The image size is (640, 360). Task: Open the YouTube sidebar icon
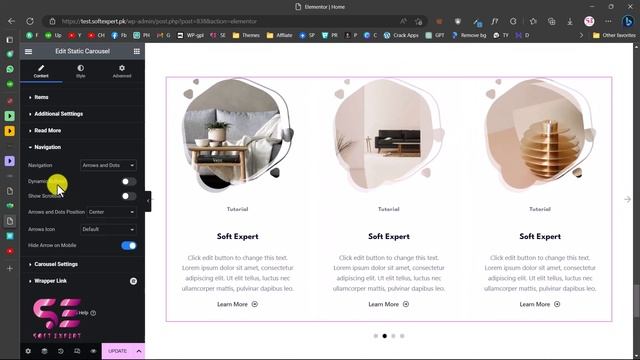[x=10, y=251]
